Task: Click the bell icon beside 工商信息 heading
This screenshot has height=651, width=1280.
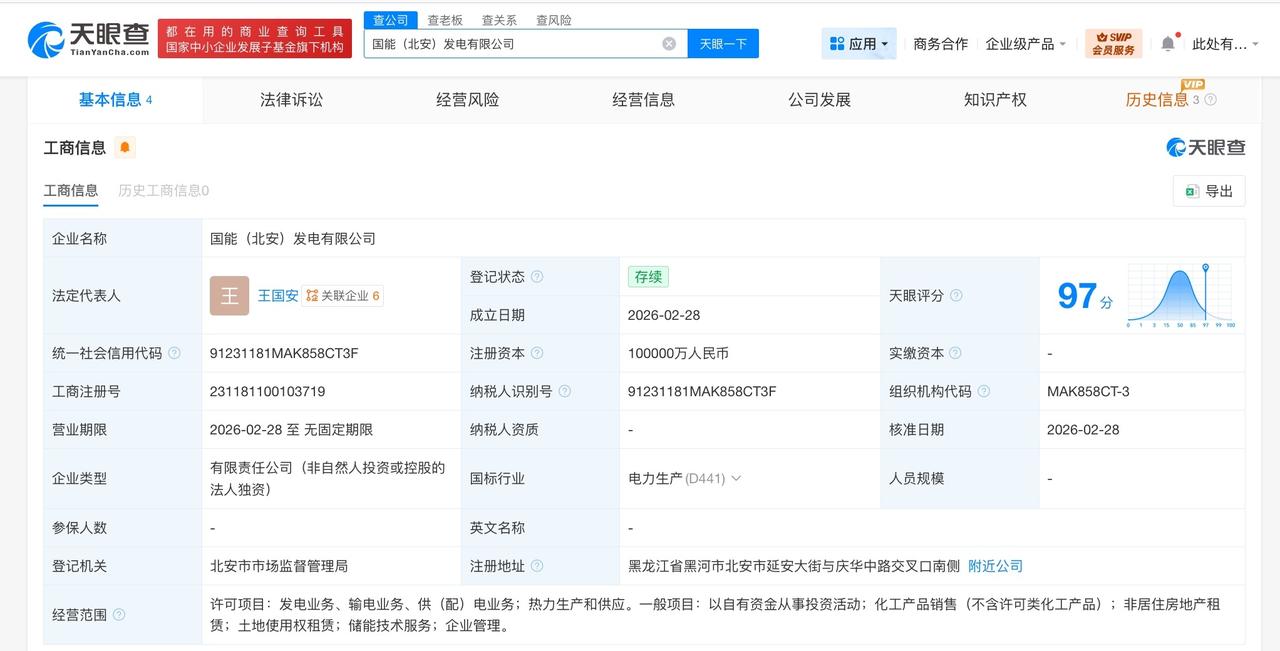Action: click(x=124, y=147)
